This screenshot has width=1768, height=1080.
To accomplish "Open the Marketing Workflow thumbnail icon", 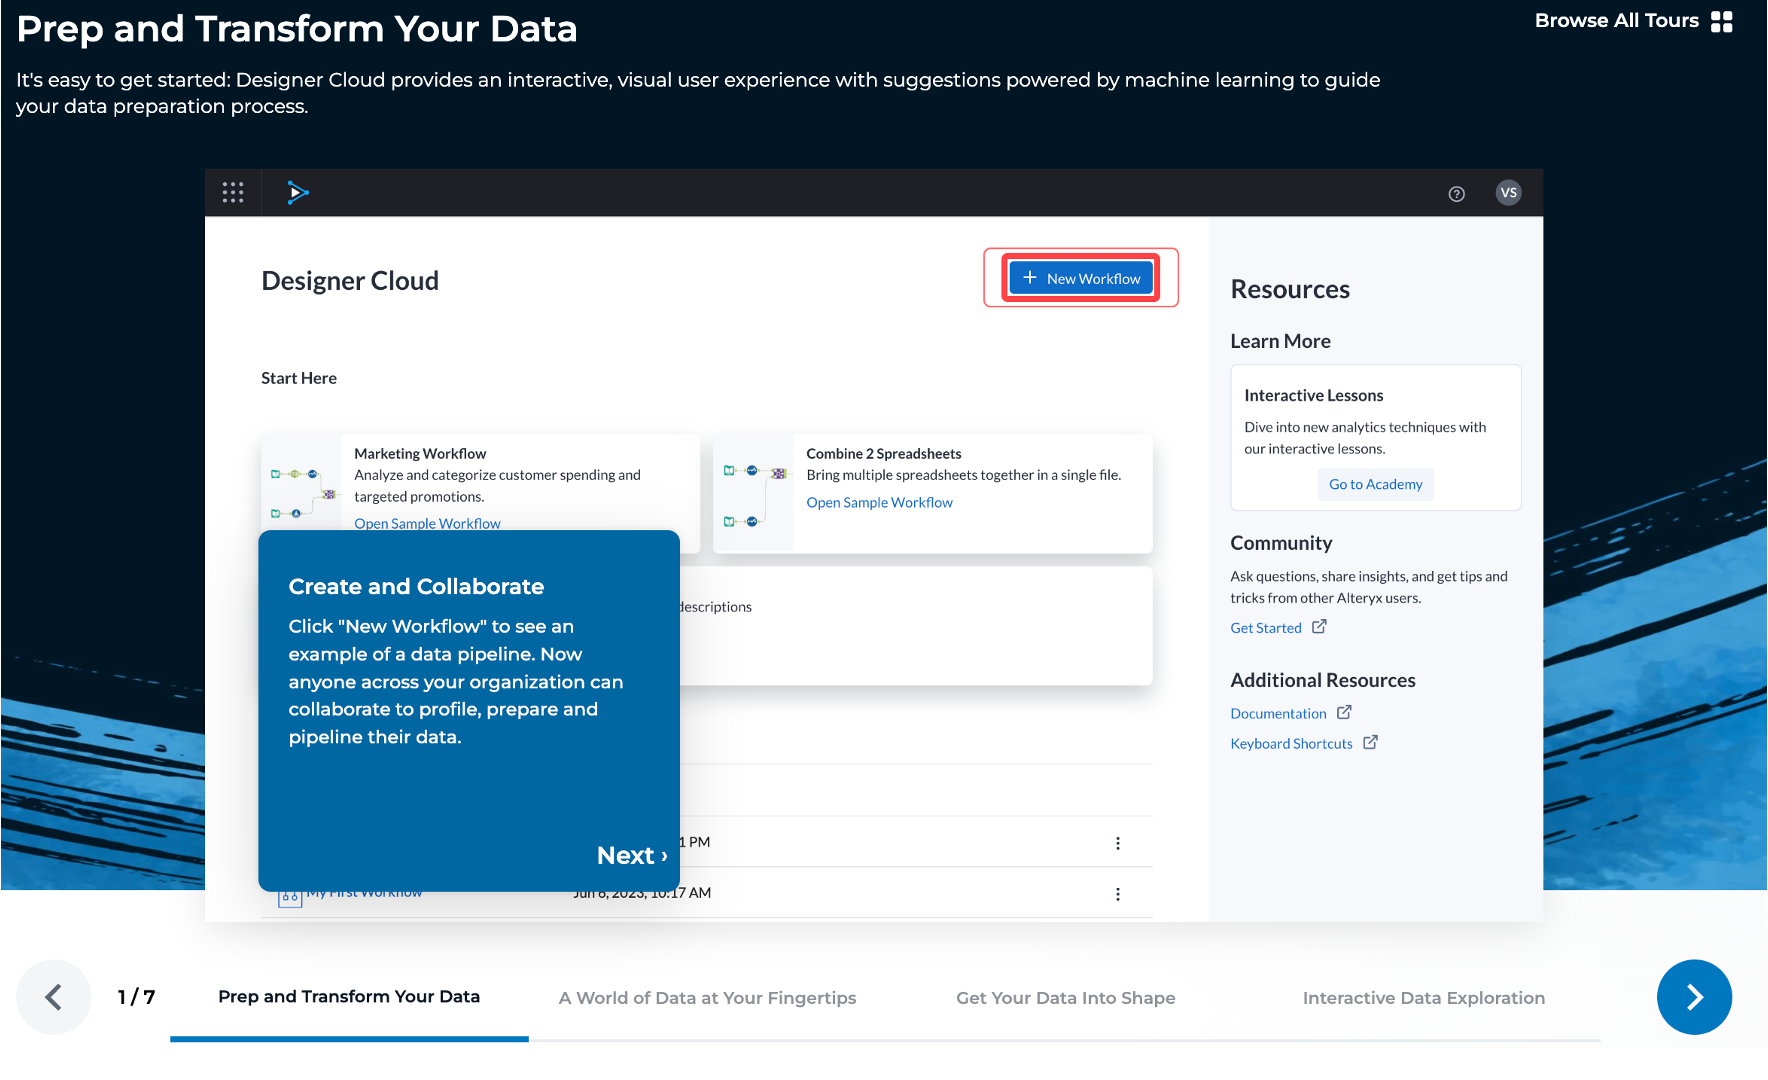I will coord(300,490).
